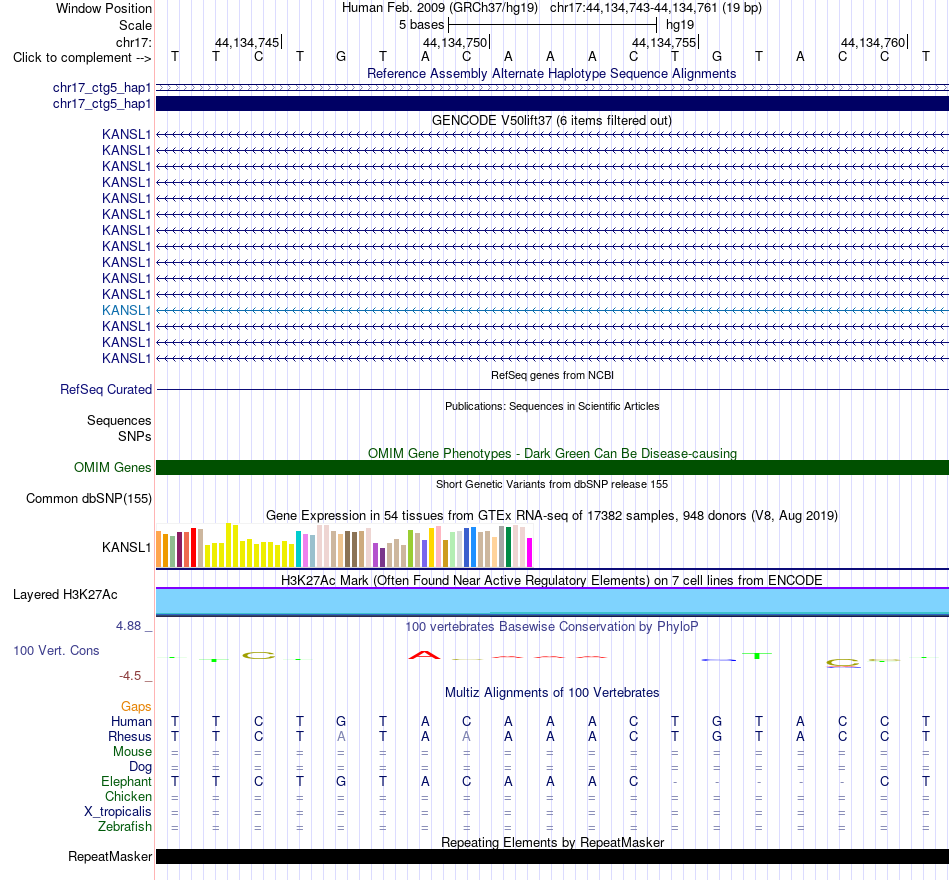The image size is (950, 880).
Task: Open the 'RefSeq genes from NCBI' title
Action: click(552, 375)
